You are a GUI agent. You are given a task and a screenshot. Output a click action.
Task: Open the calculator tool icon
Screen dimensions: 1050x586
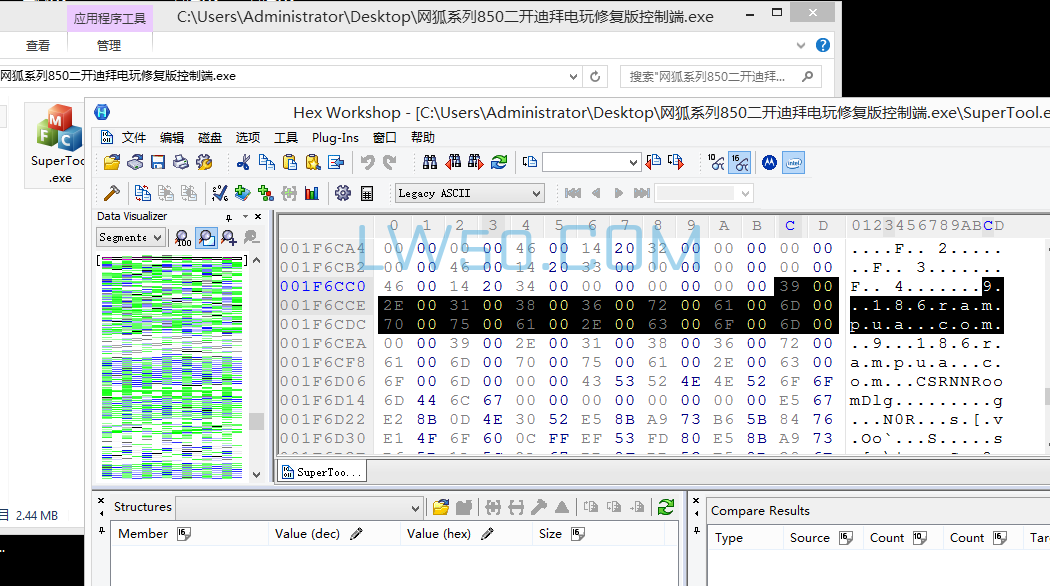click(367, 193)
